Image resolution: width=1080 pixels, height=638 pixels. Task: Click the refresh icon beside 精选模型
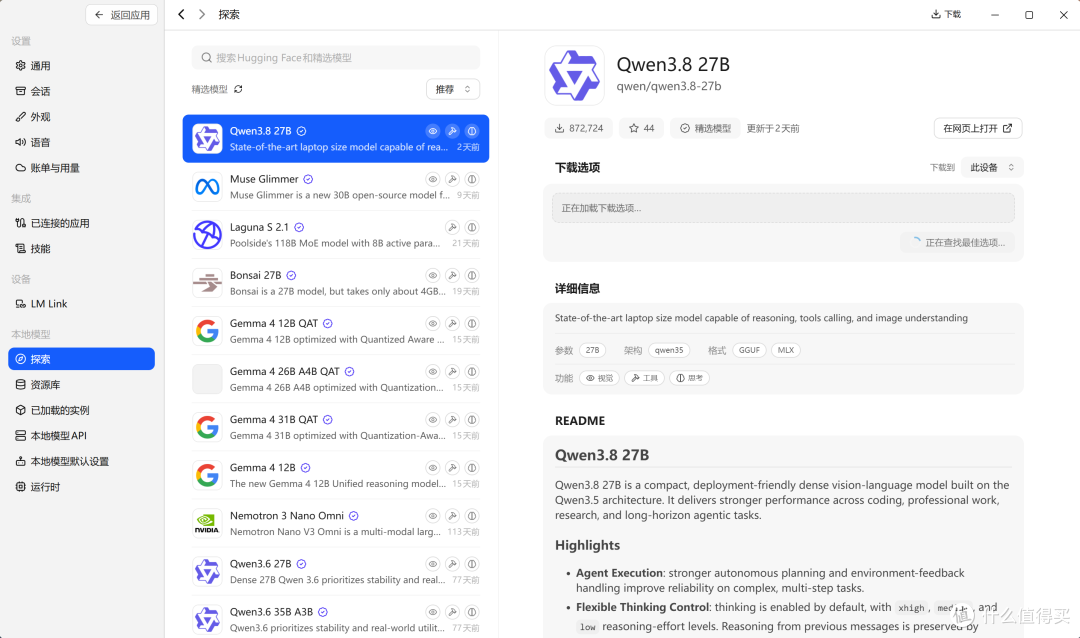tap(238, 89)
